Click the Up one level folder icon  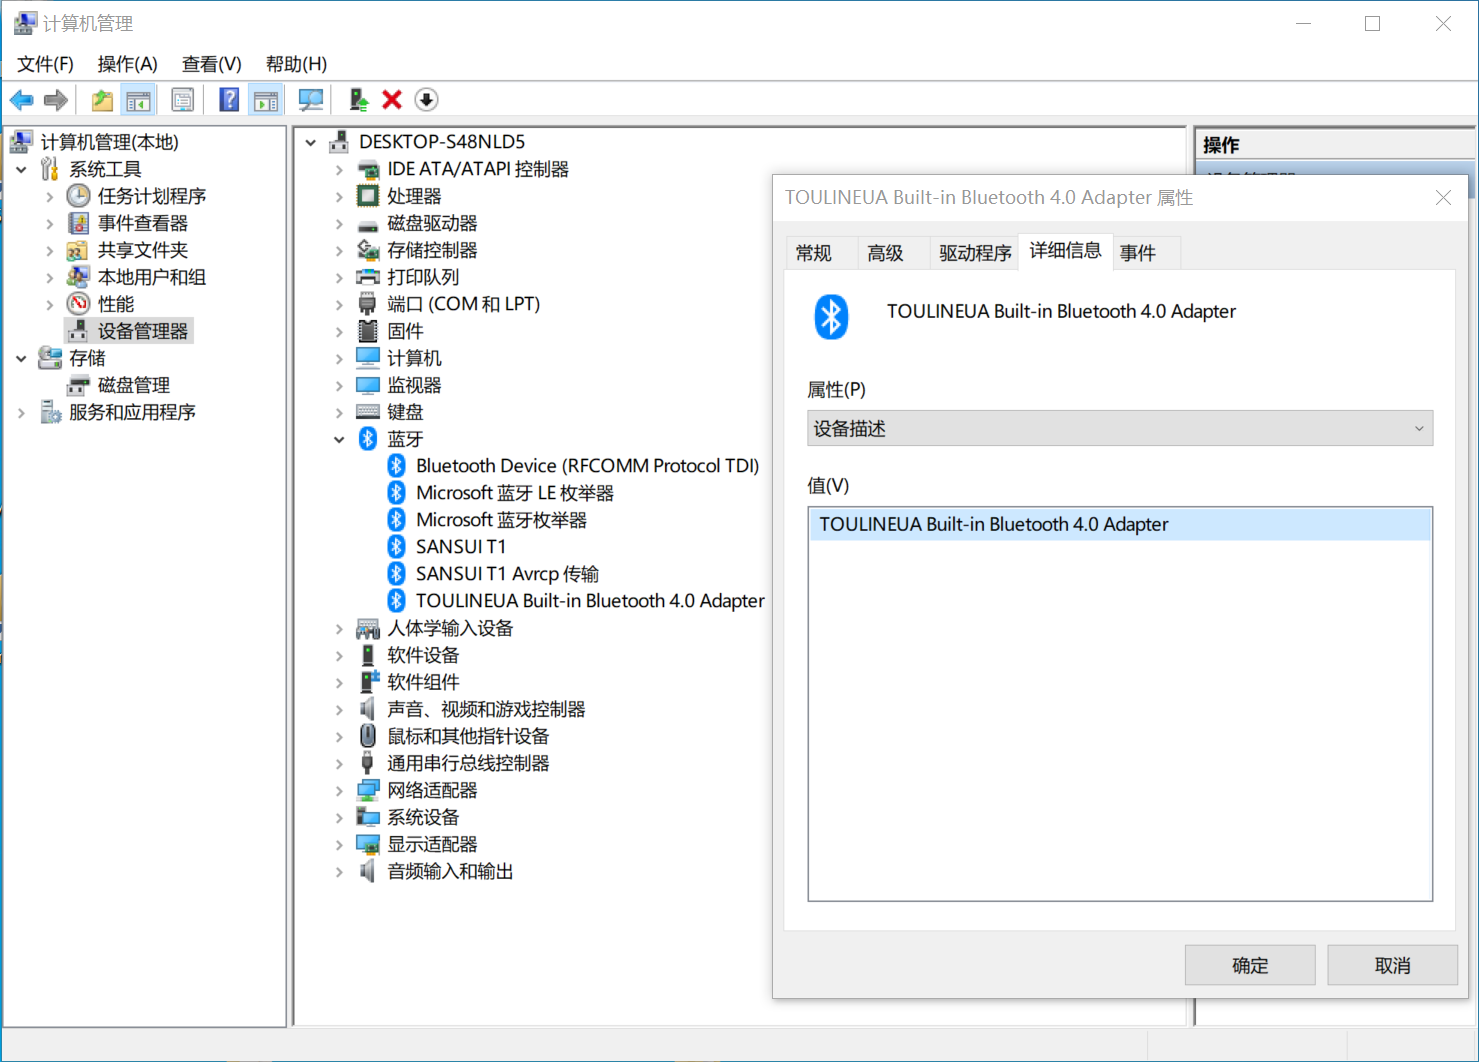(102, 100)
